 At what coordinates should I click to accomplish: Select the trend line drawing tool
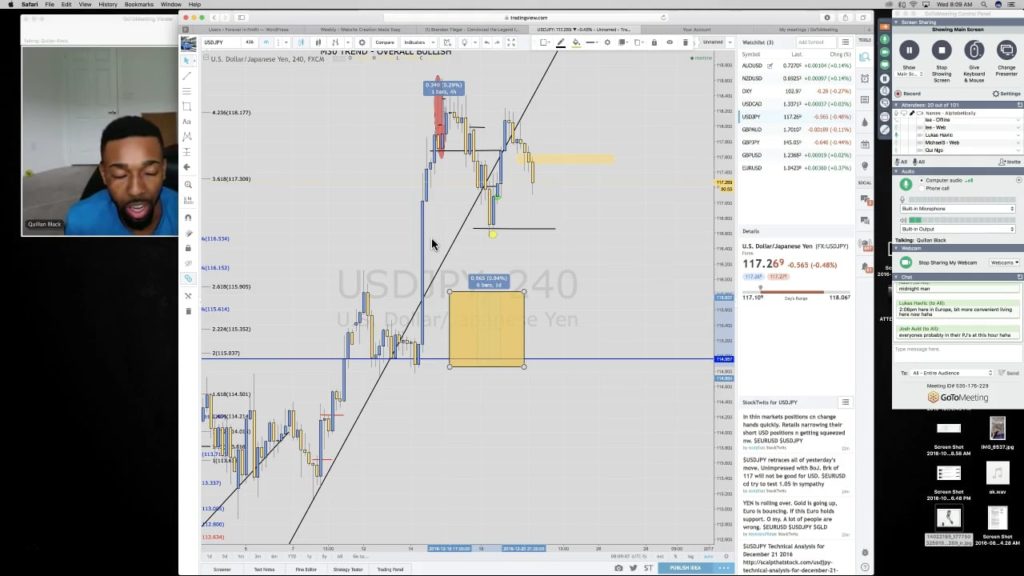187,76
